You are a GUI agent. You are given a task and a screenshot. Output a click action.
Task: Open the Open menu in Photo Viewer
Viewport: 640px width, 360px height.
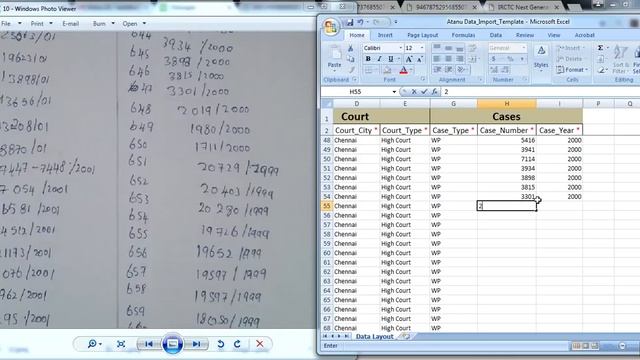134,24
